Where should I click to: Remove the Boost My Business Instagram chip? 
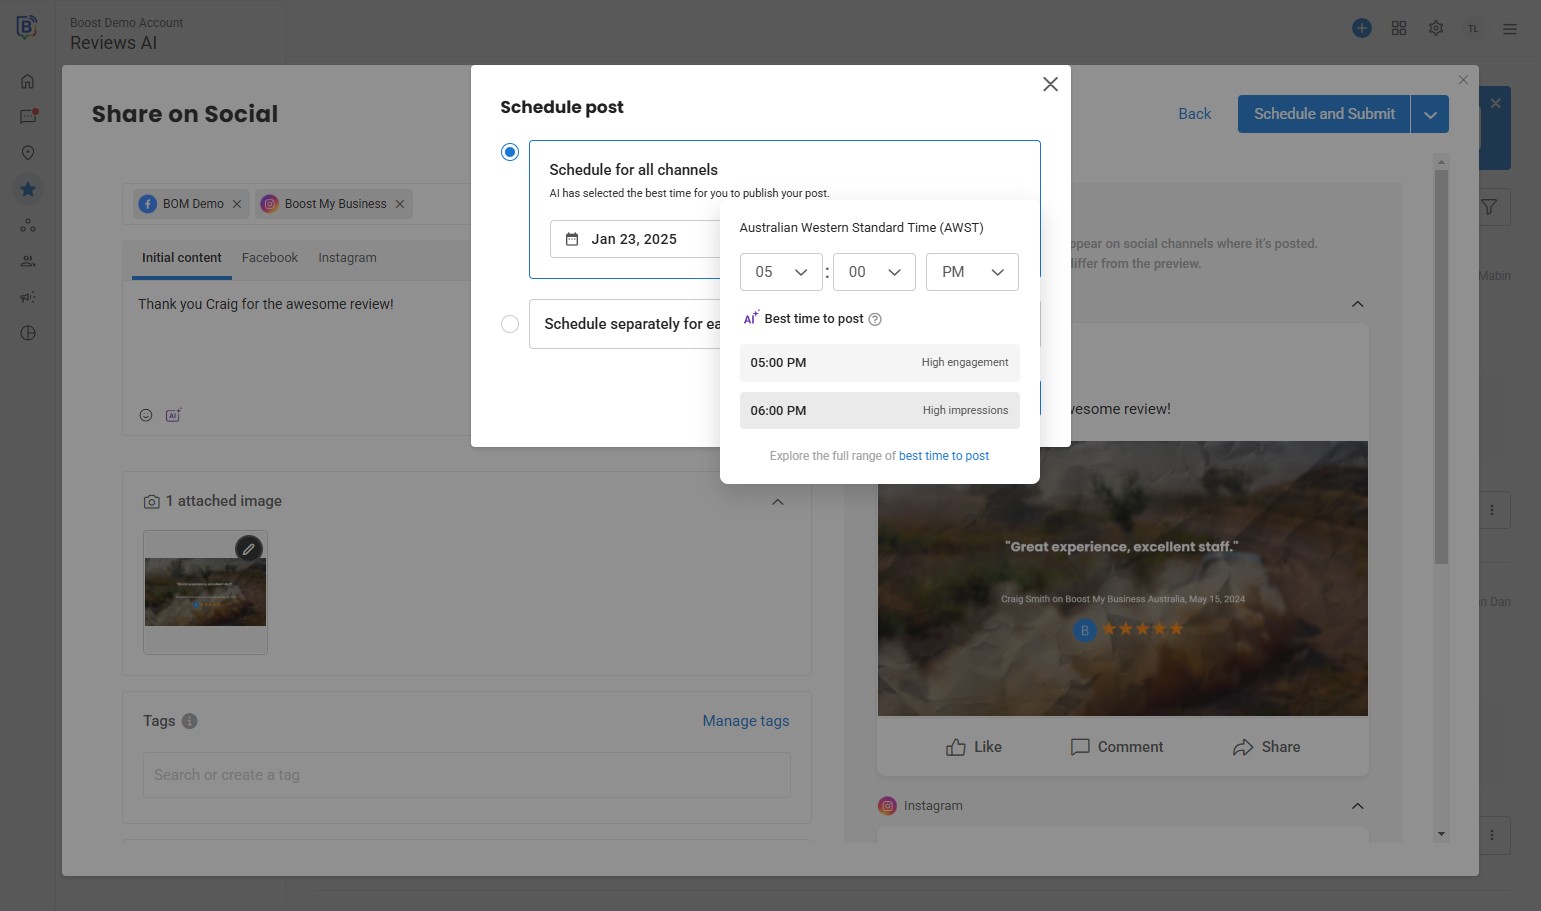click(x=400, y=204)
